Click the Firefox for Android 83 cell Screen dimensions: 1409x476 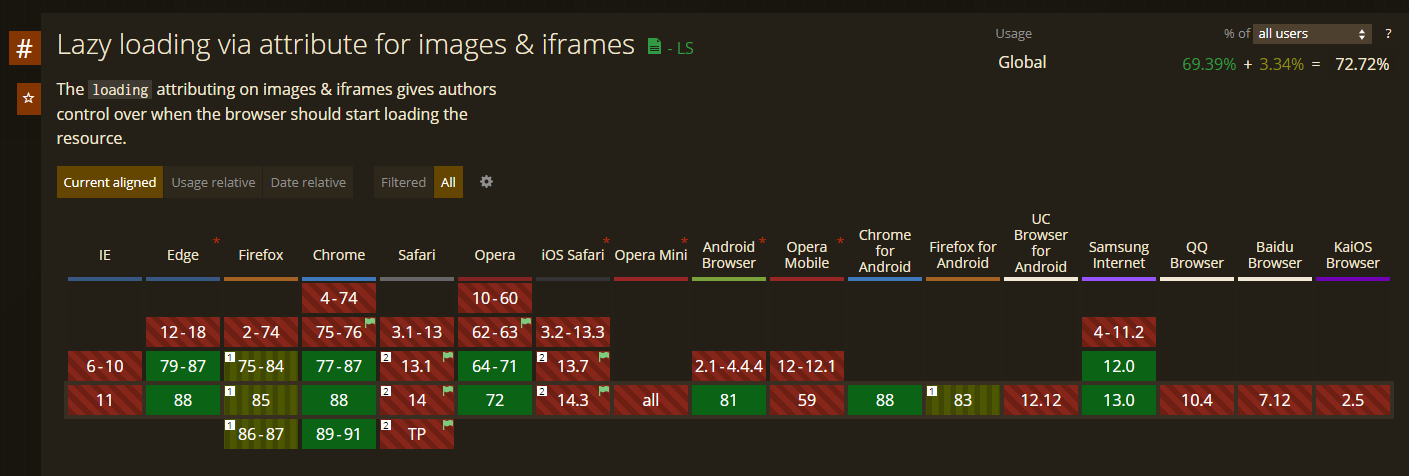coord(963,401)
